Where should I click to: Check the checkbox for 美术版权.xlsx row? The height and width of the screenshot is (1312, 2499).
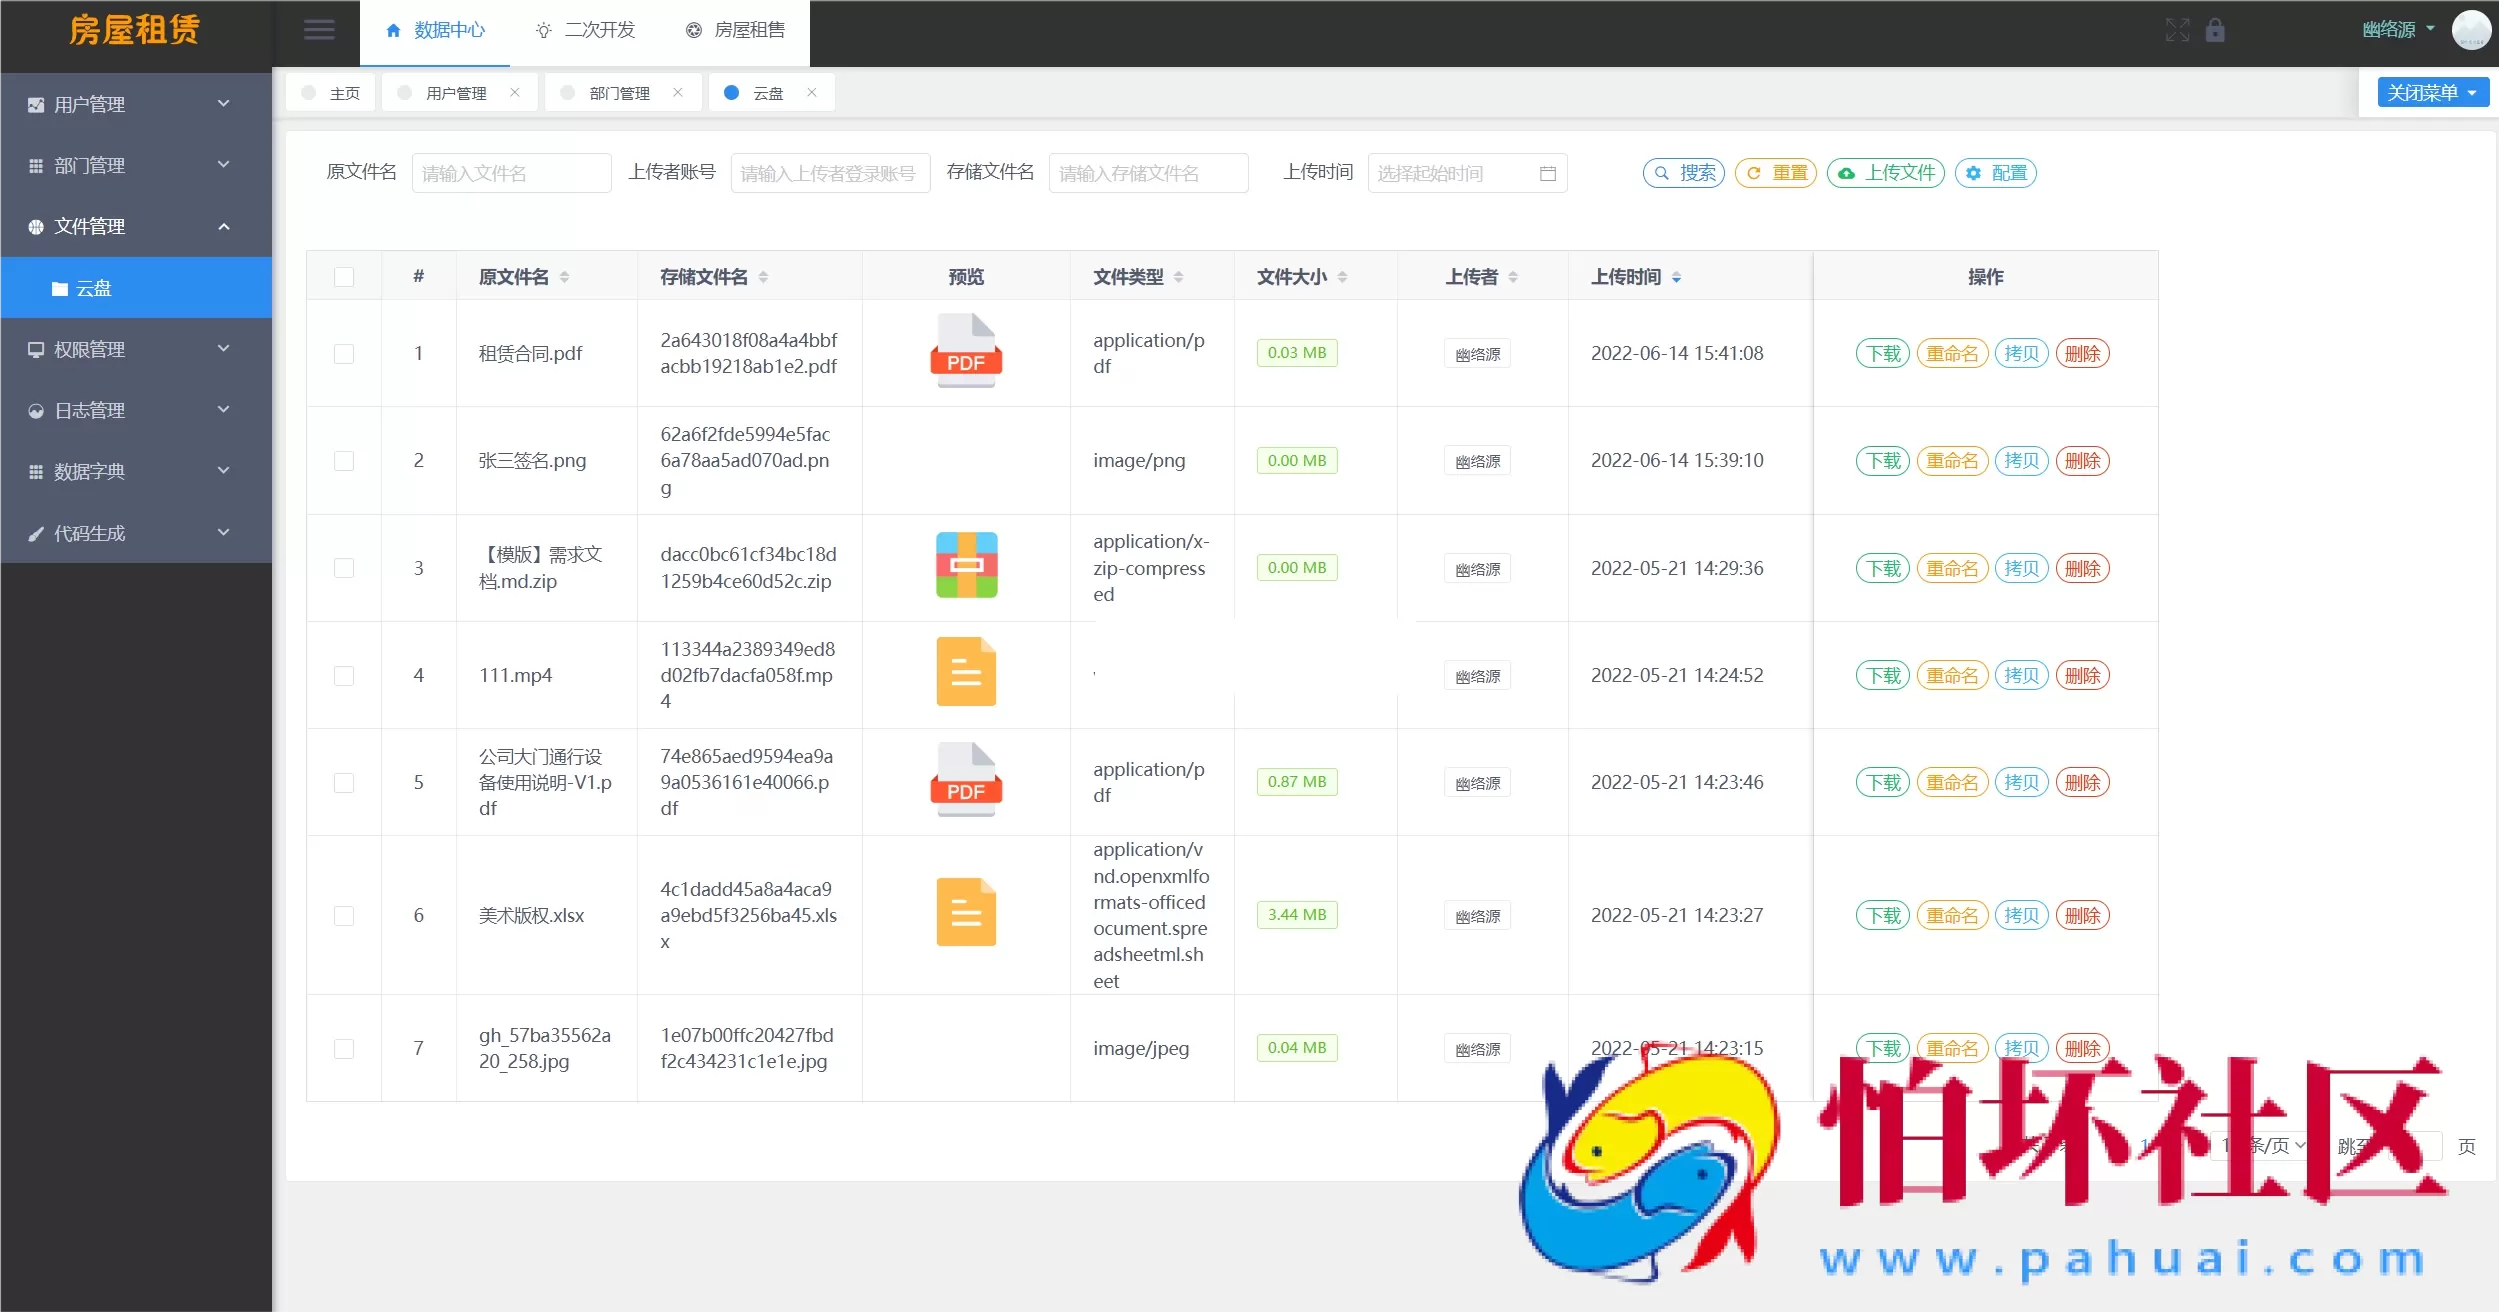[344, 915]
